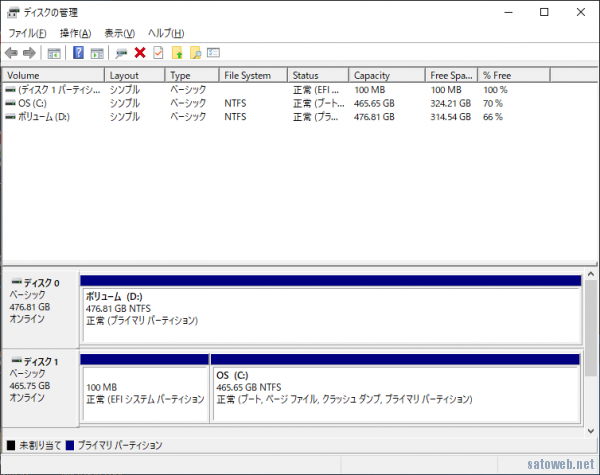Viewport: 600px width, 475px height.
Task: Click the folder with magnifier icon
Action: coord(195,53)
